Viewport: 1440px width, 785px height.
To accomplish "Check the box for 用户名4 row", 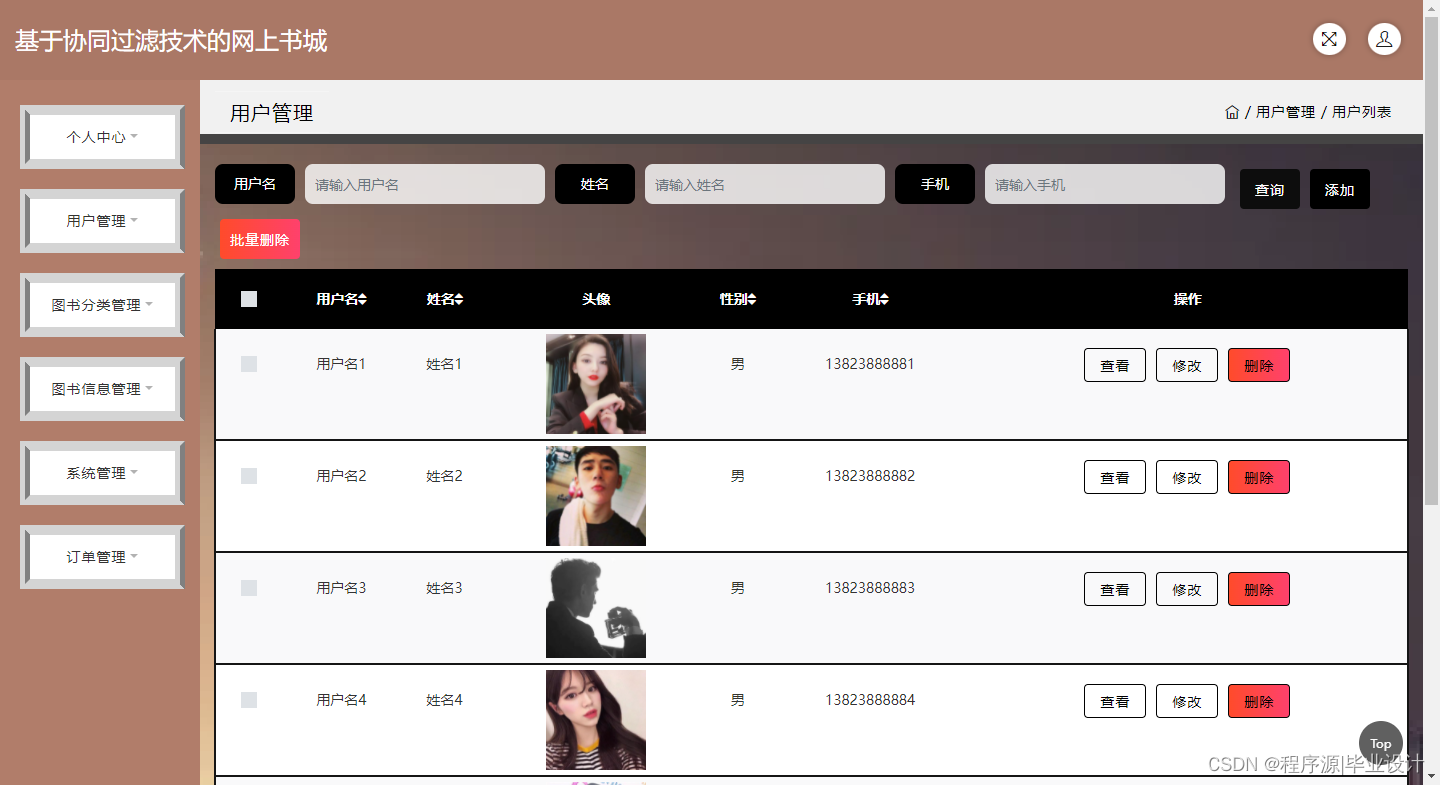I will [249, 700].
